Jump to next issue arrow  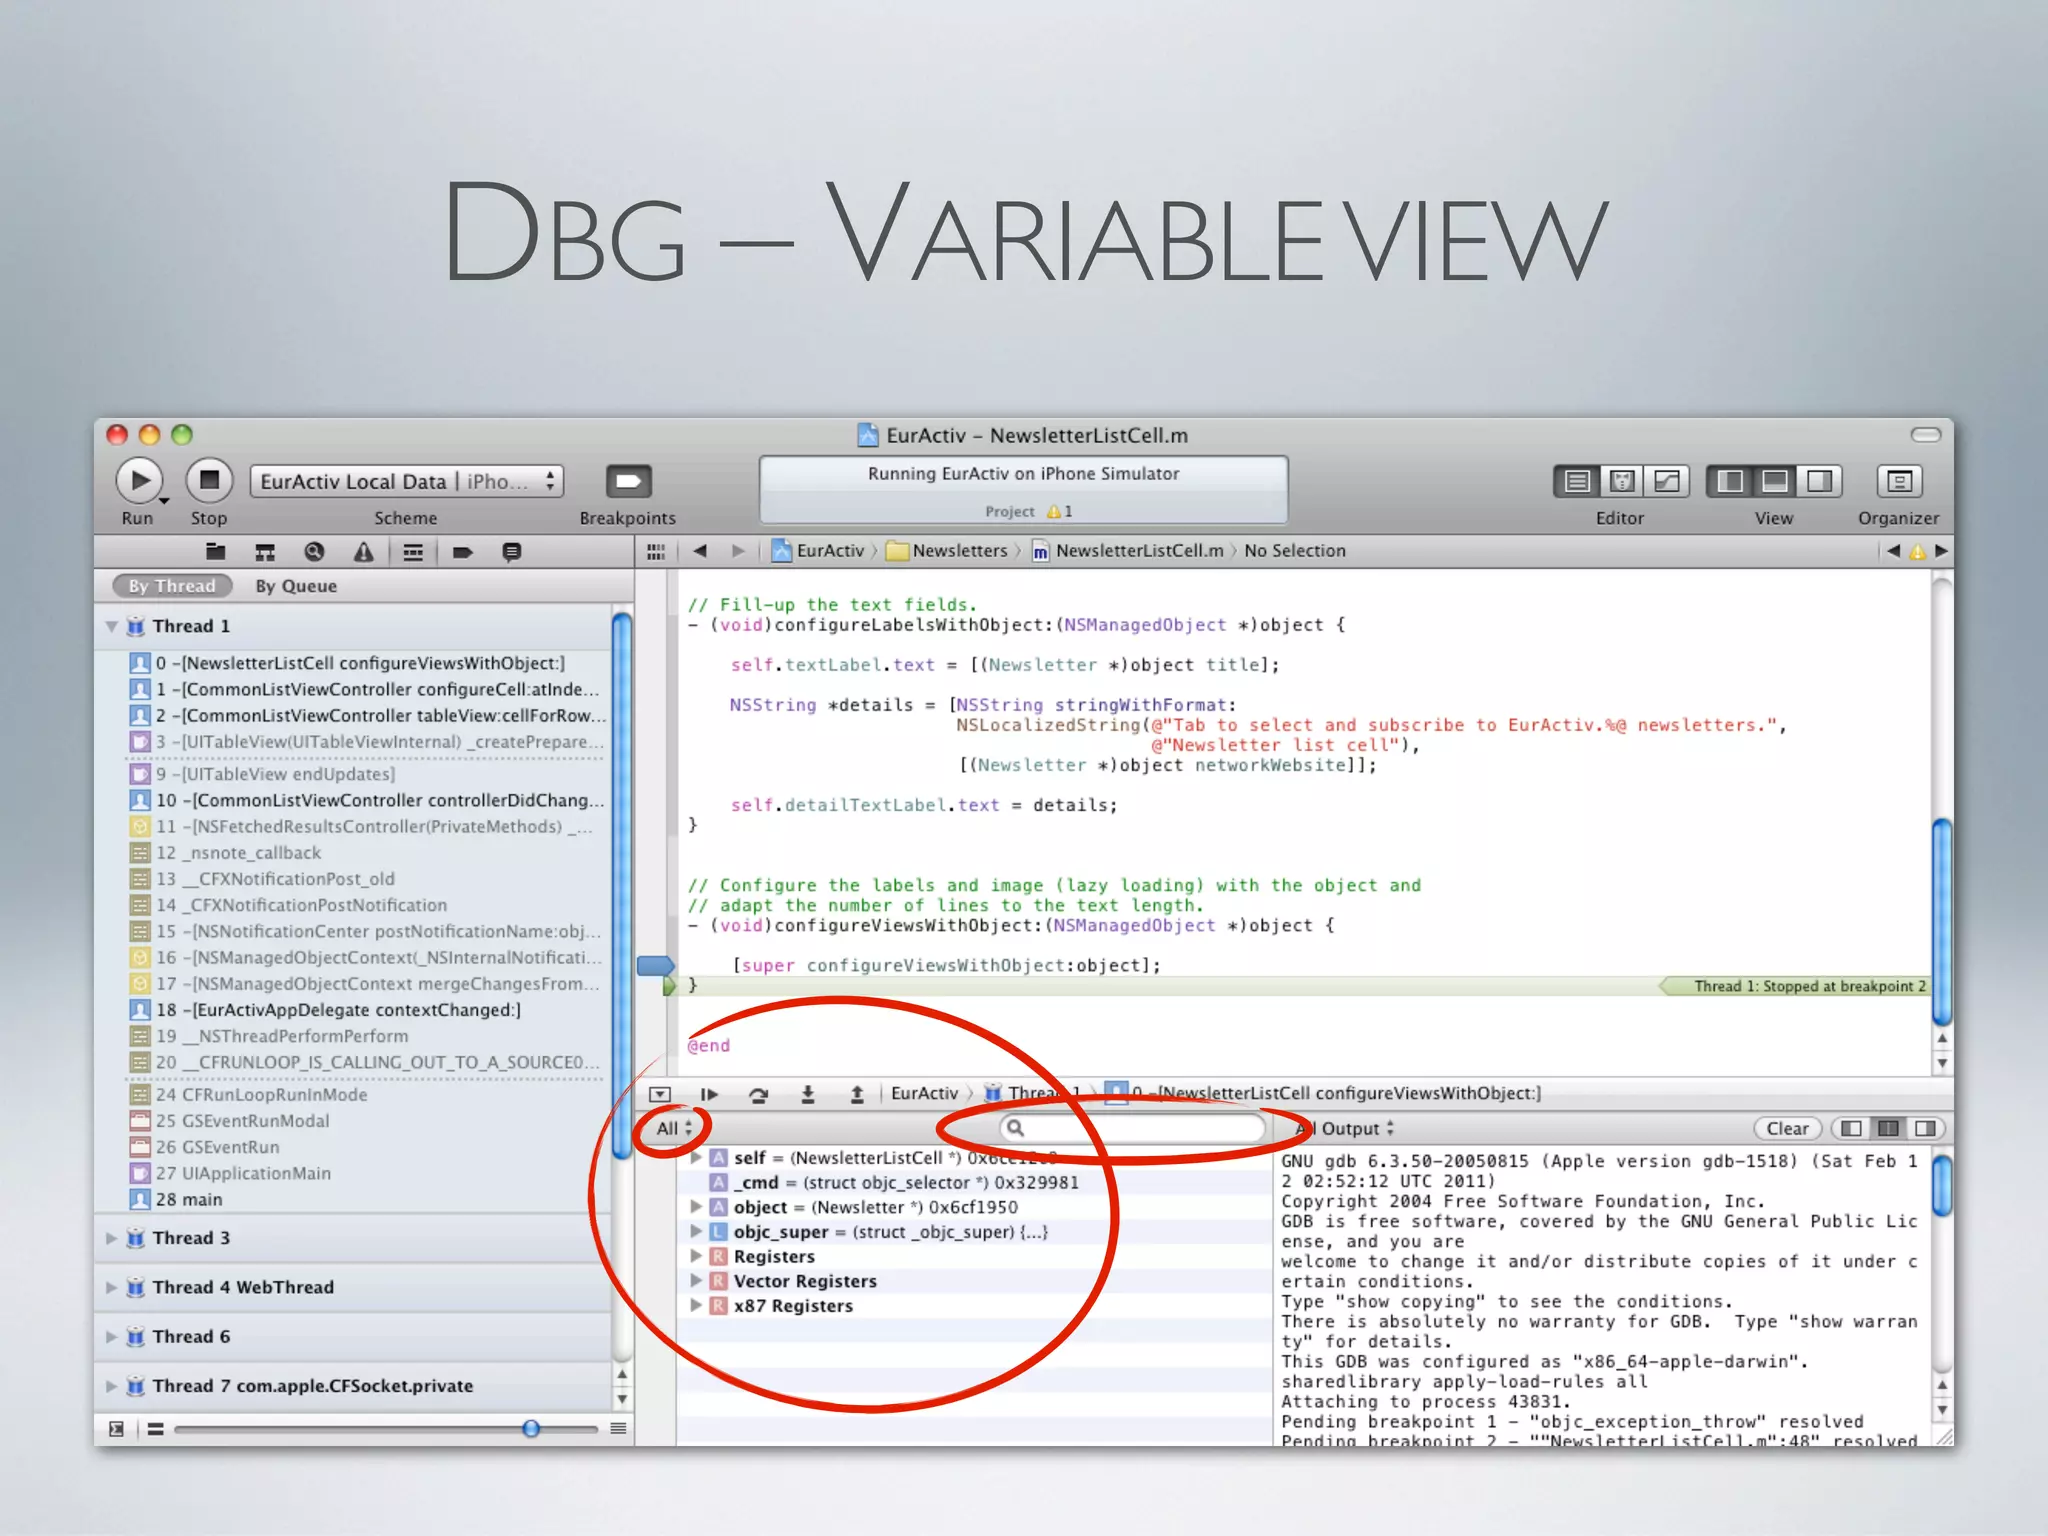tap(1941, 551)
